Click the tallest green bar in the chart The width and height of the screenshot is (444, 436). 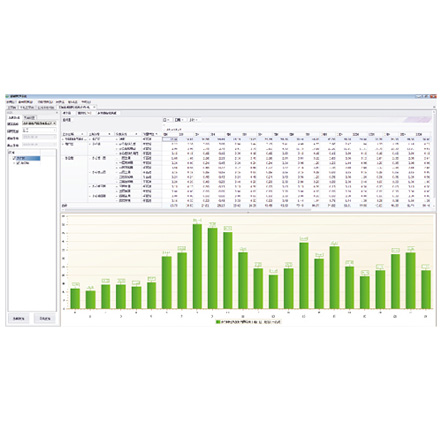coord(197,266)
